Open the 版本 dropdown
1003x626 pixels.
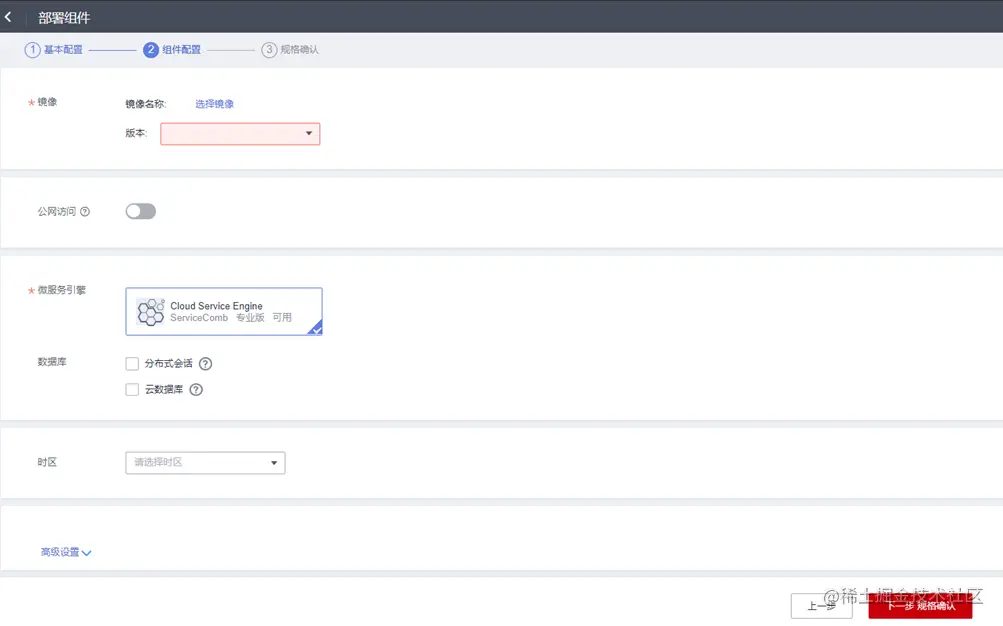click(240, 134)
